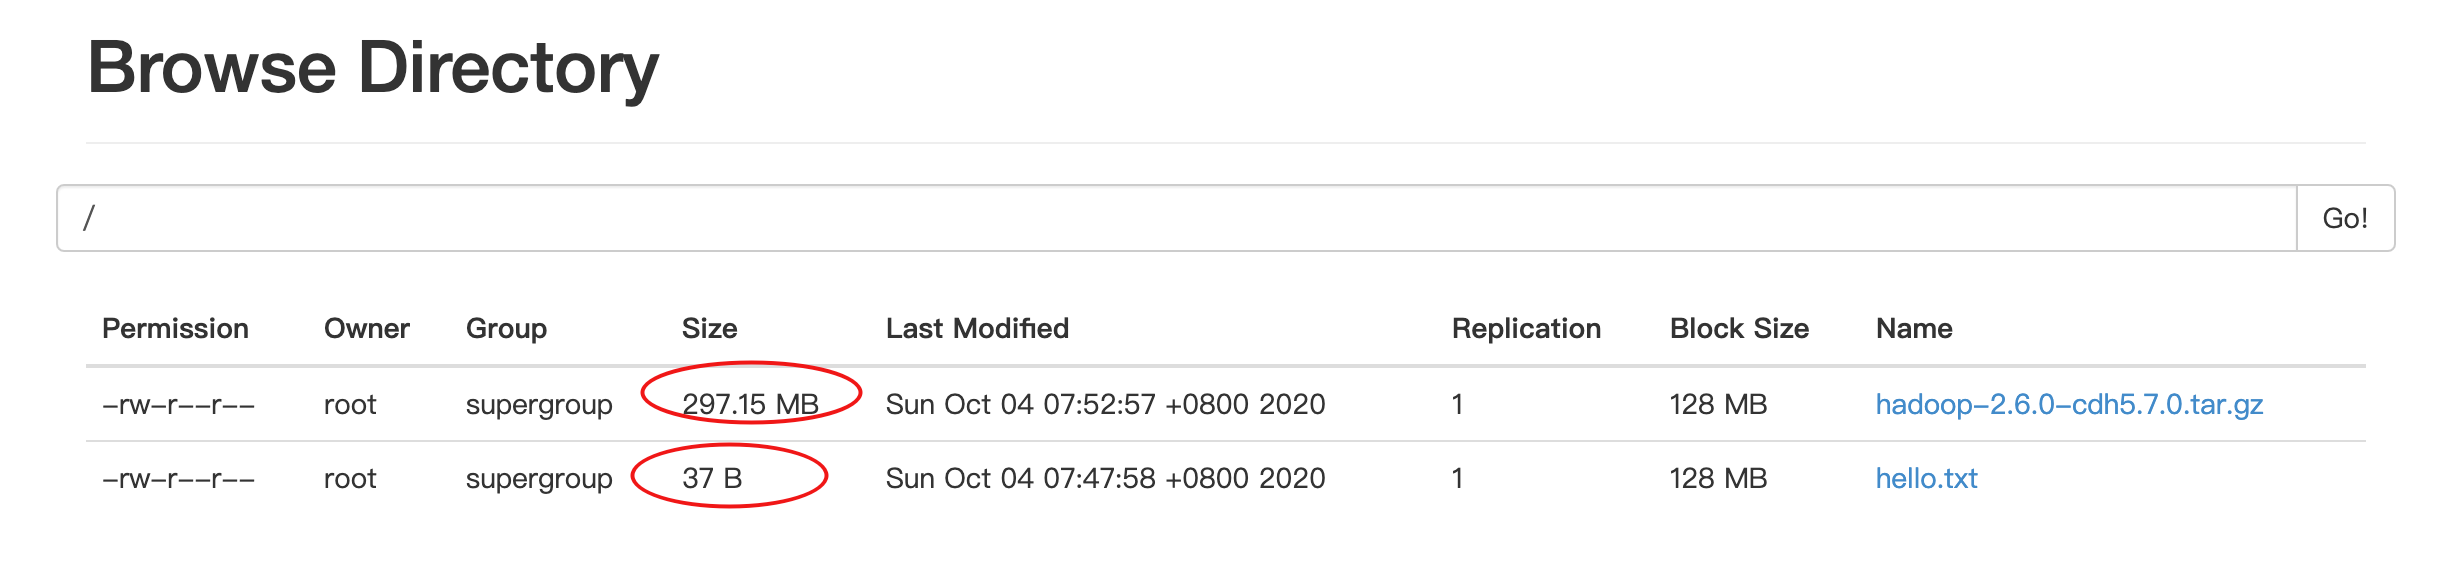Click the hello.txt row's supergroup cell
Viewport: 2448px width, 572px height.
(x=539, y=479)
